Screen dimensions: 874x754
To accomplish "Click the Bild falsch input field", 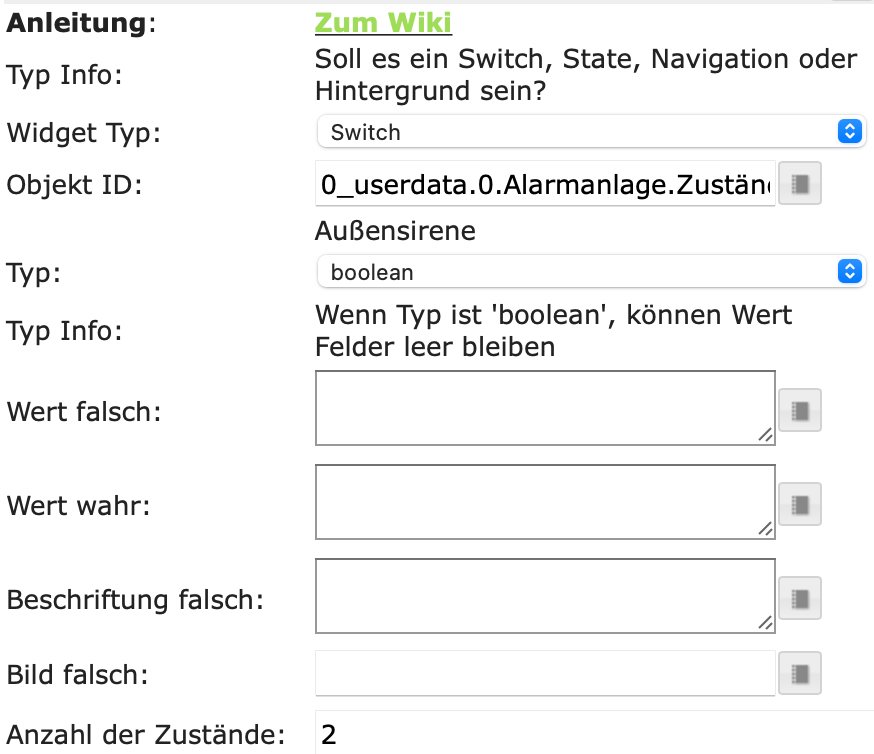I will (545, 673).
